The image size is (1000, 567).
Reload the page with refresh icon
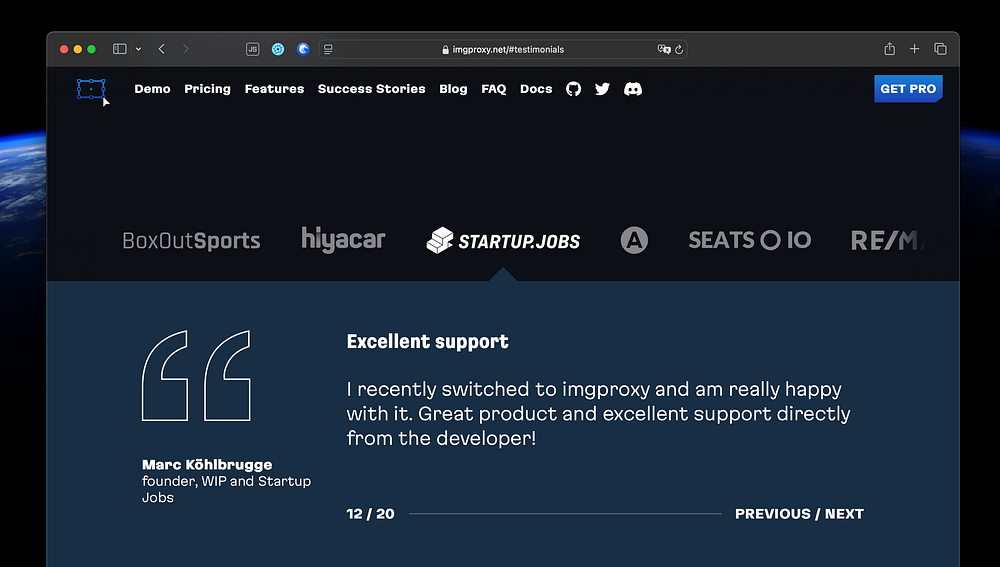679,49
